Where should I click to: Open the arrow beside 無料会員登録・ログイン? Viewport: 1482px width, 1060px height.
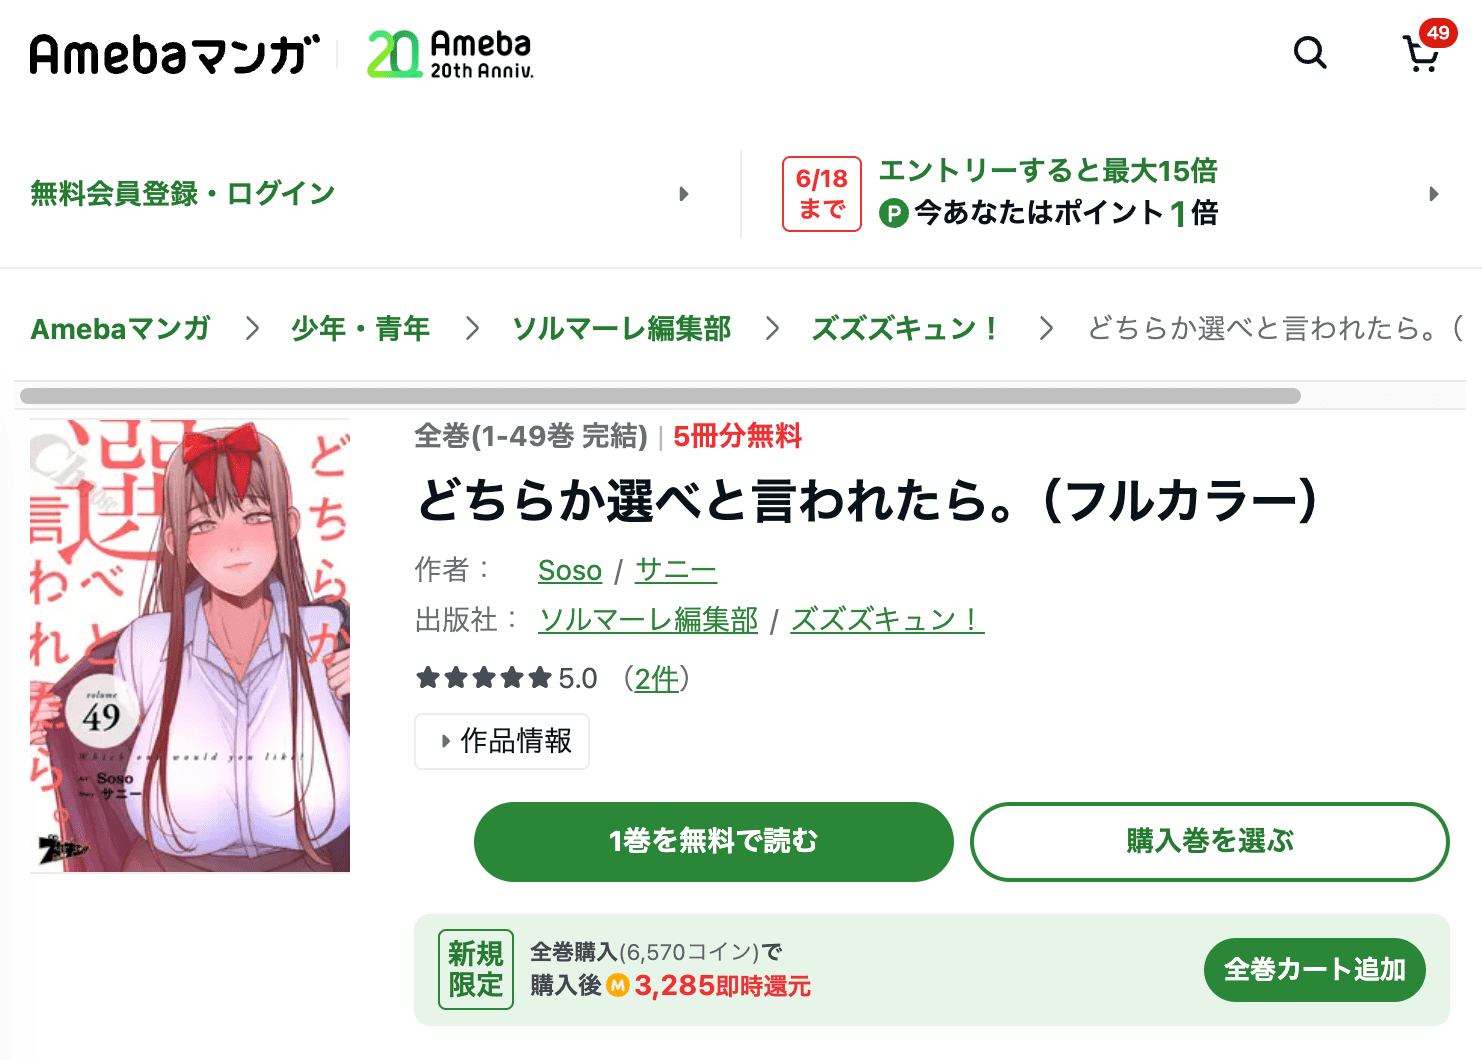[x=684, y=194]
